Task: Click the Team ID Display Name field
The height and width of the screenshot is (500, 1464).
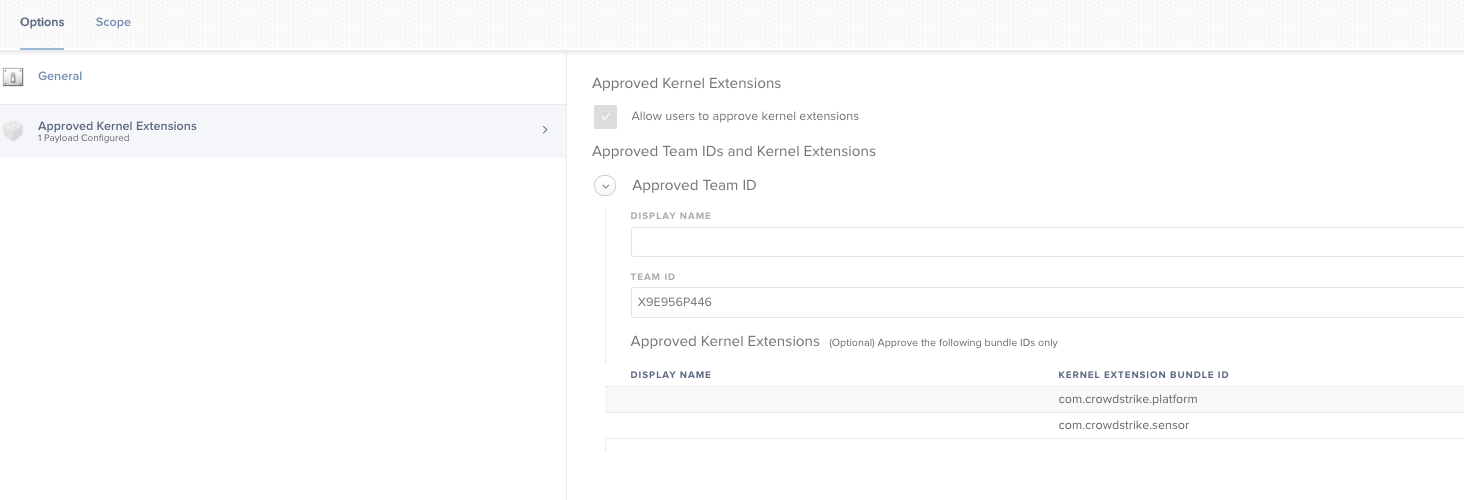Action: (1047, 242)
